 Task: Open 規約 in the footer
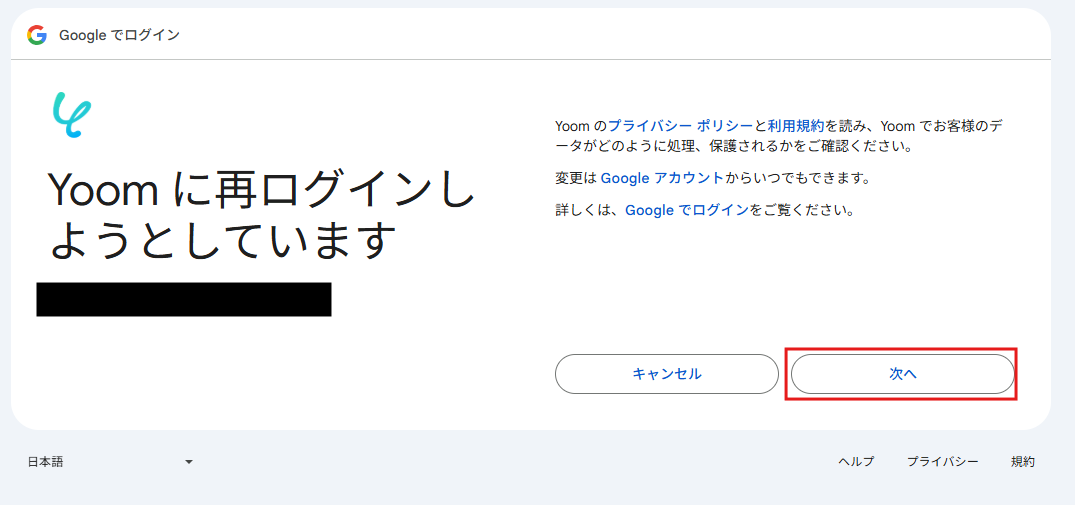tap(1022, 462)
